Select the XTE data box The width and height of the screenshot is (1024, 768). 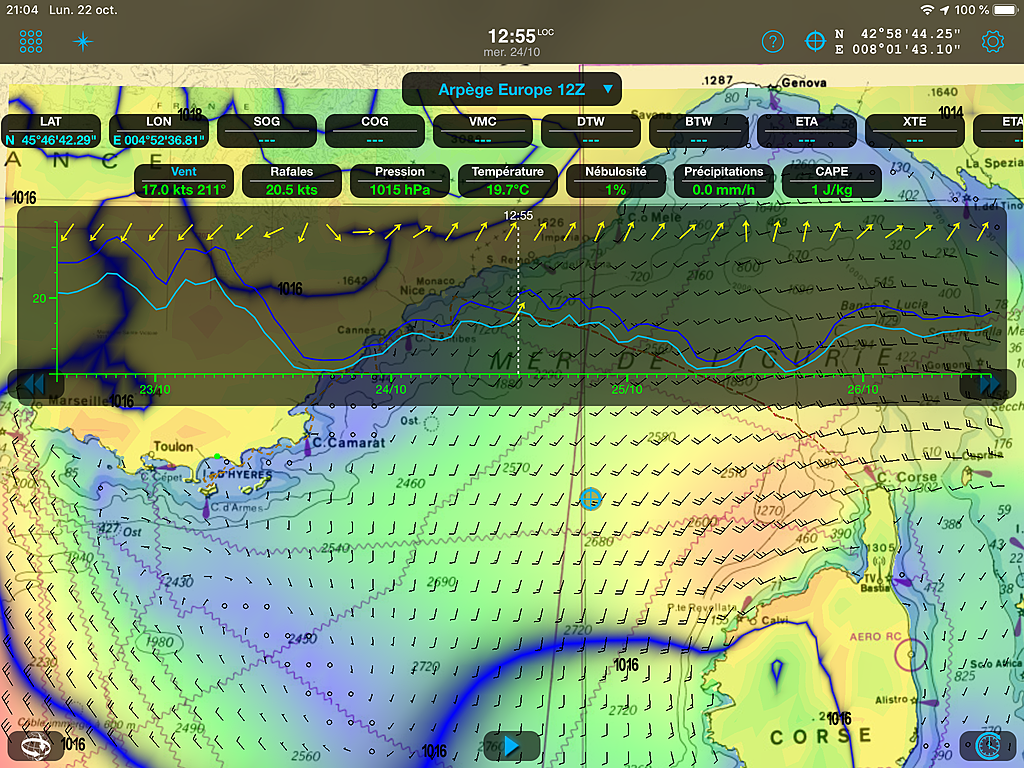click(x=914, y=131)
